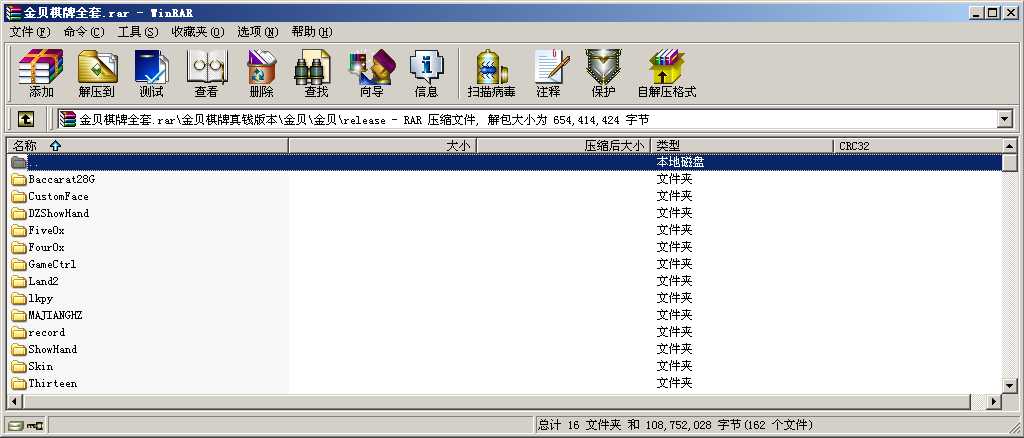This screenshot has height=438, width=1024.
Task: Click the Virus Scan (扫描病毒) icon
Action: [492, 72]
